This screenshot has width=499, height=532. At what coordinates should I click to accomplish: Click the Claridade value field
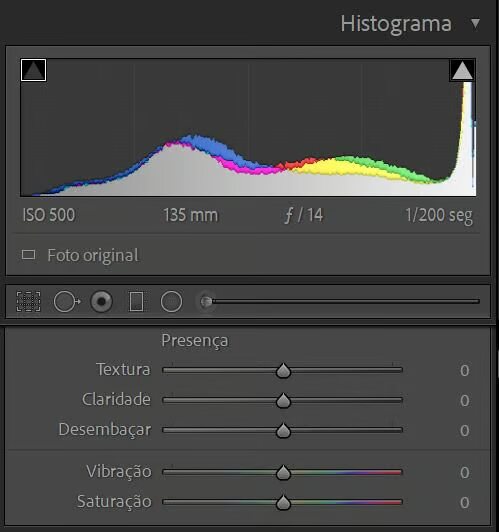point(465,401)
